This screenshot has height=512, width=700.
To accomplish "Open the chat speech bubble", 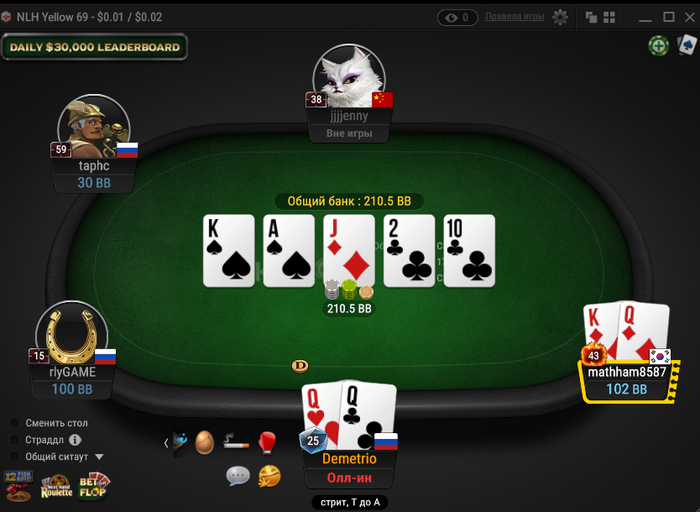I will pos(238,476).
